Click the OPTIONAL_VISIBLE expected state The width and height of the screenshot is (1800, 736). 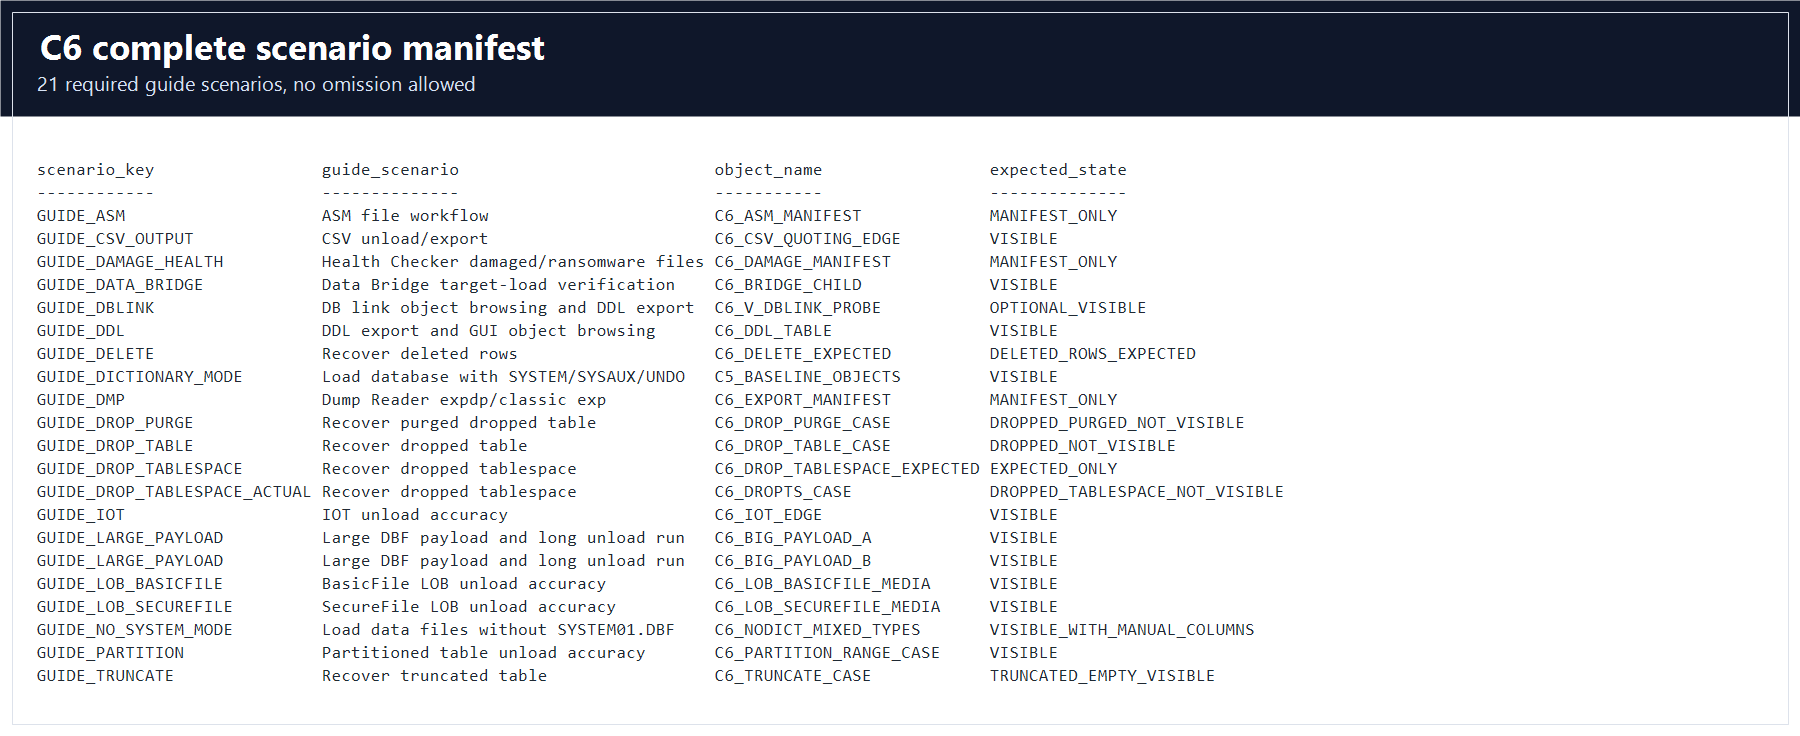click(x=1068, y=308)
